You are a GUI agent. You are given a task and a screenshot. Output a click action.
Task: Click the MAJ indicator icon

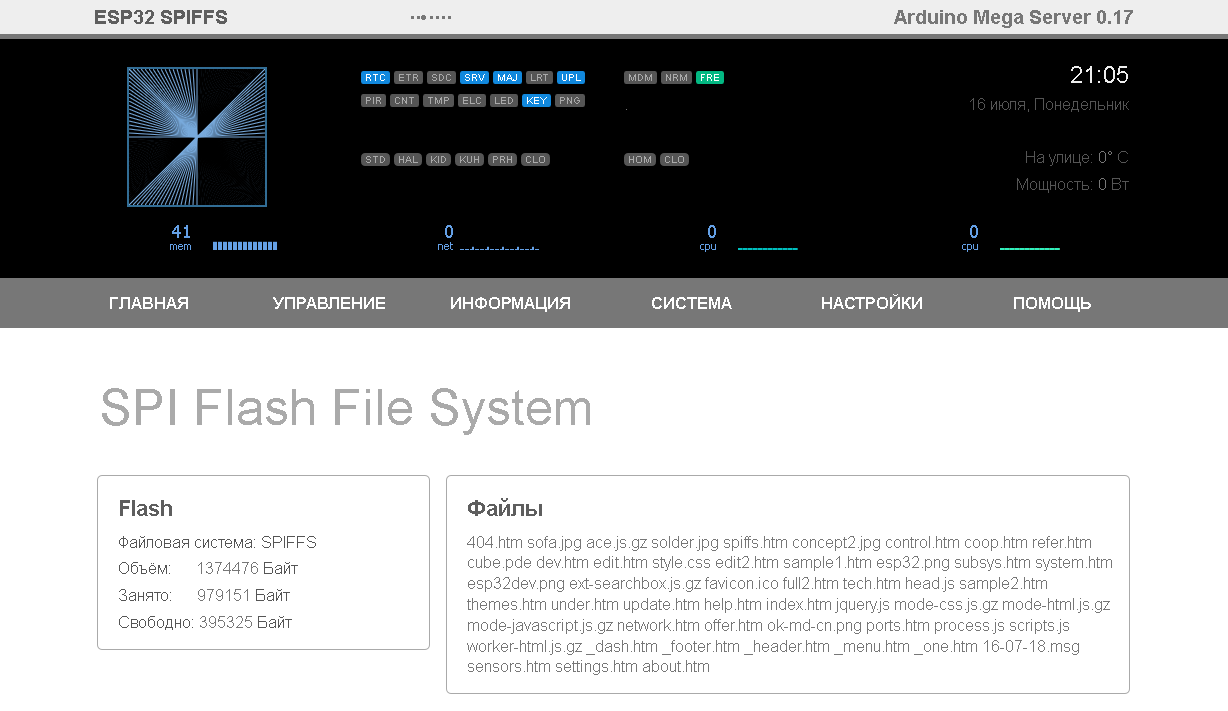(508, 77)
